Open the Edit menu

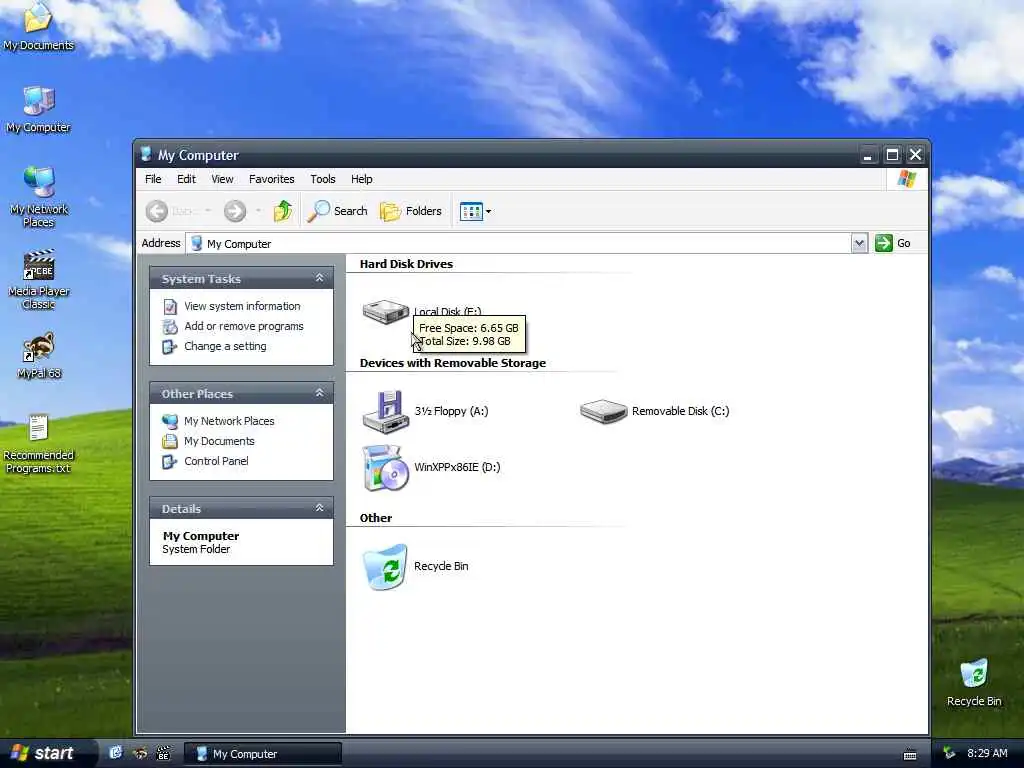coord(186,179)
